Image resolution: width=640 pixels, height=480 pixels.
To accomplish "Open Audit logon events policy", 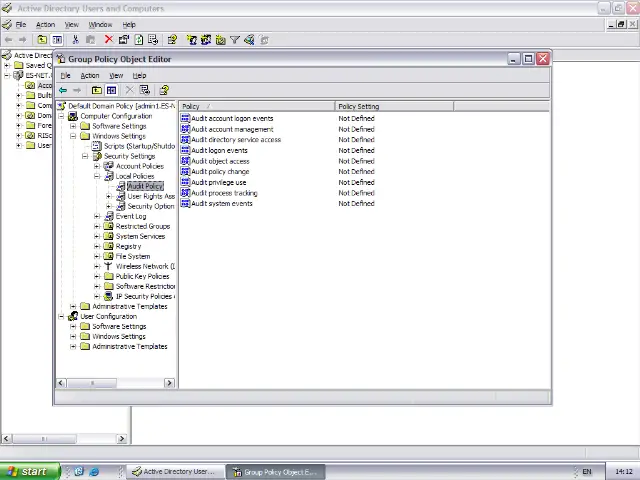I will [219, 150].
